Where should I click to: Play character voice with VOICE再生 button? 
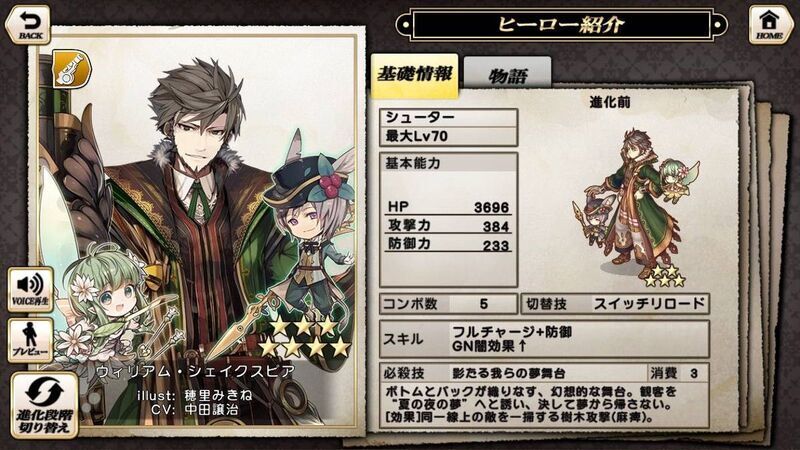(x=30, y=289)
